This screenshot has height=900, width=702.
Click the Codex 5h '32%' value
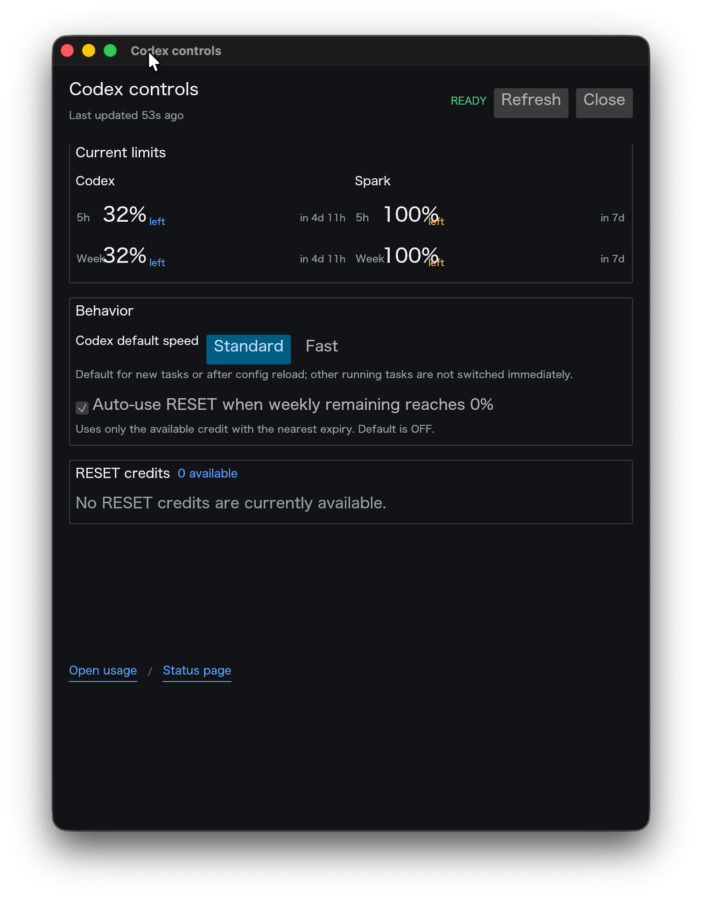click(124, 215)
